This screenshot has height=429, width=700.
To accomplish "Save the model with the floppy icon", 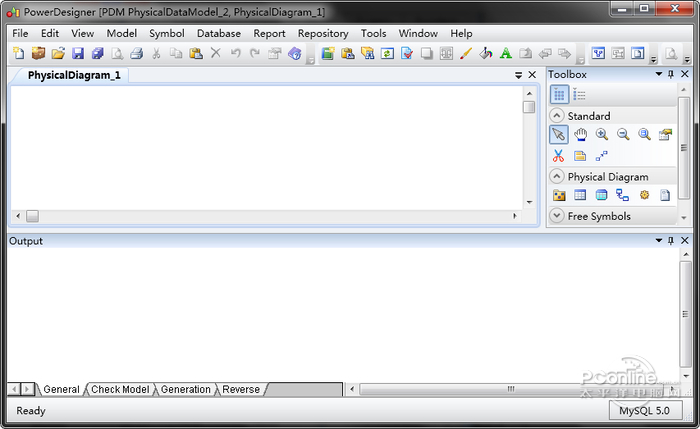I will click(78, 54).
